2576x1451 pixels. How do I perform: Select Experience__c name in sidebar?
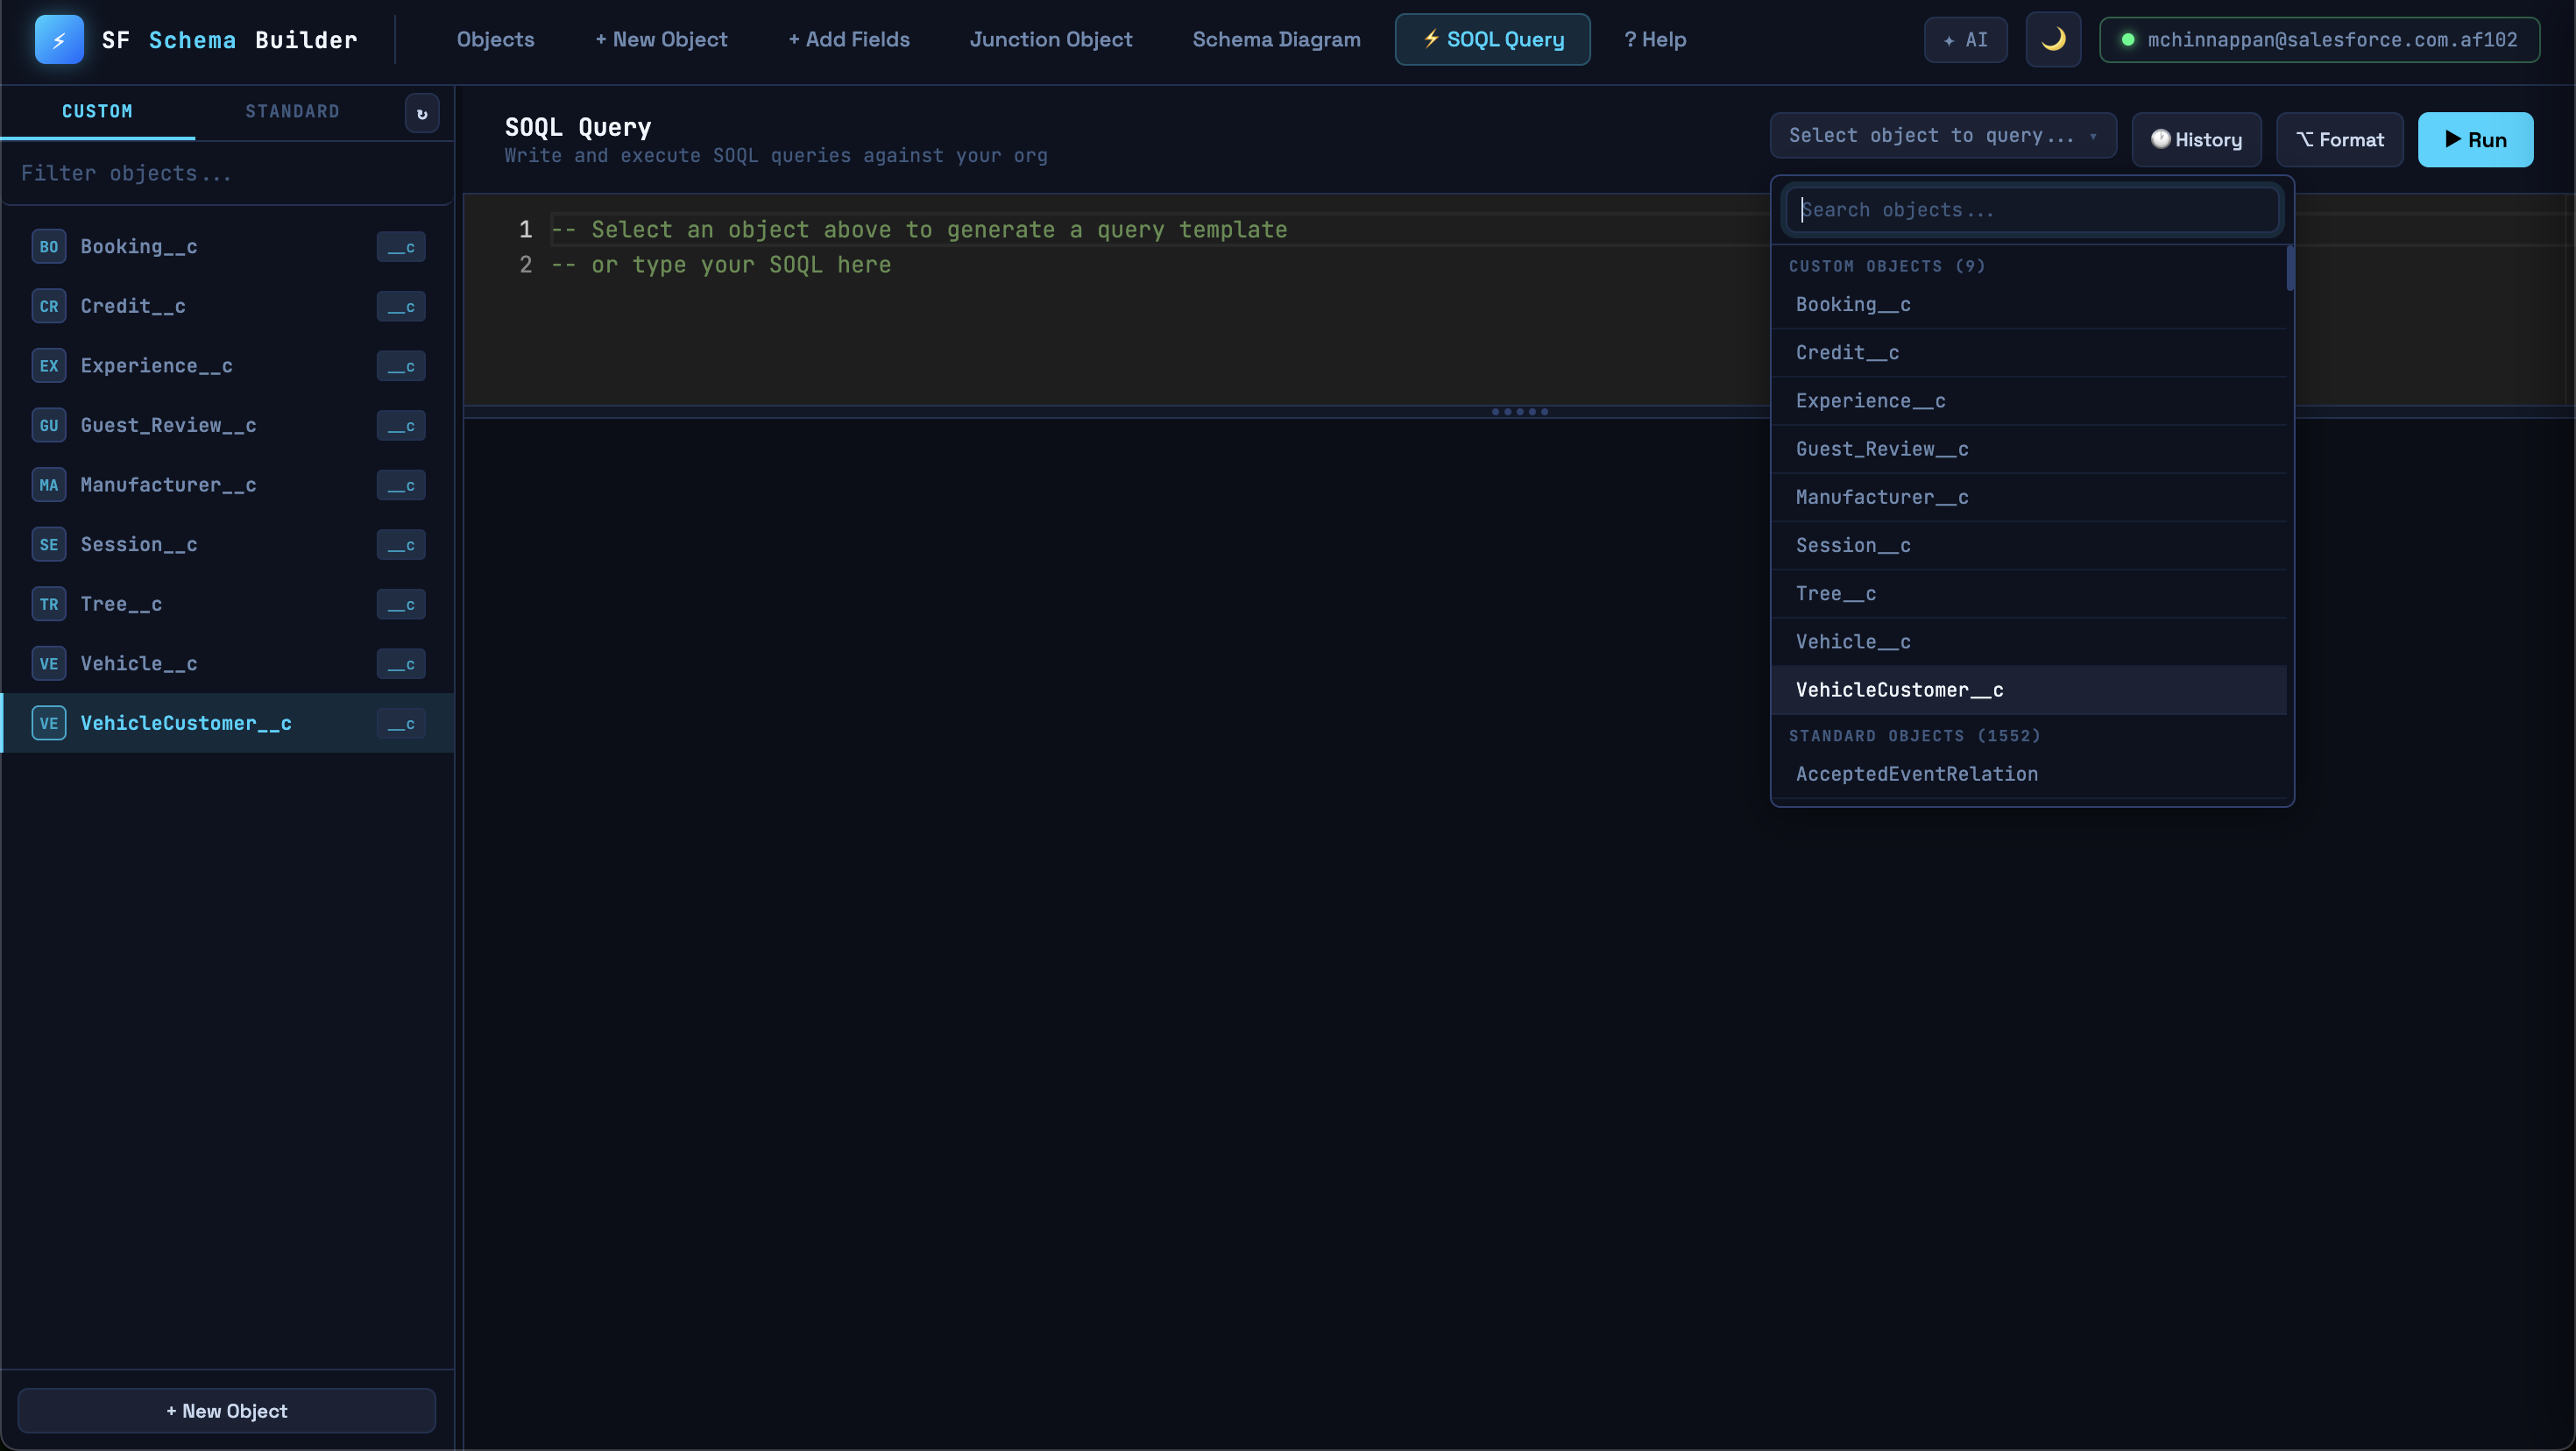(157, 366)
